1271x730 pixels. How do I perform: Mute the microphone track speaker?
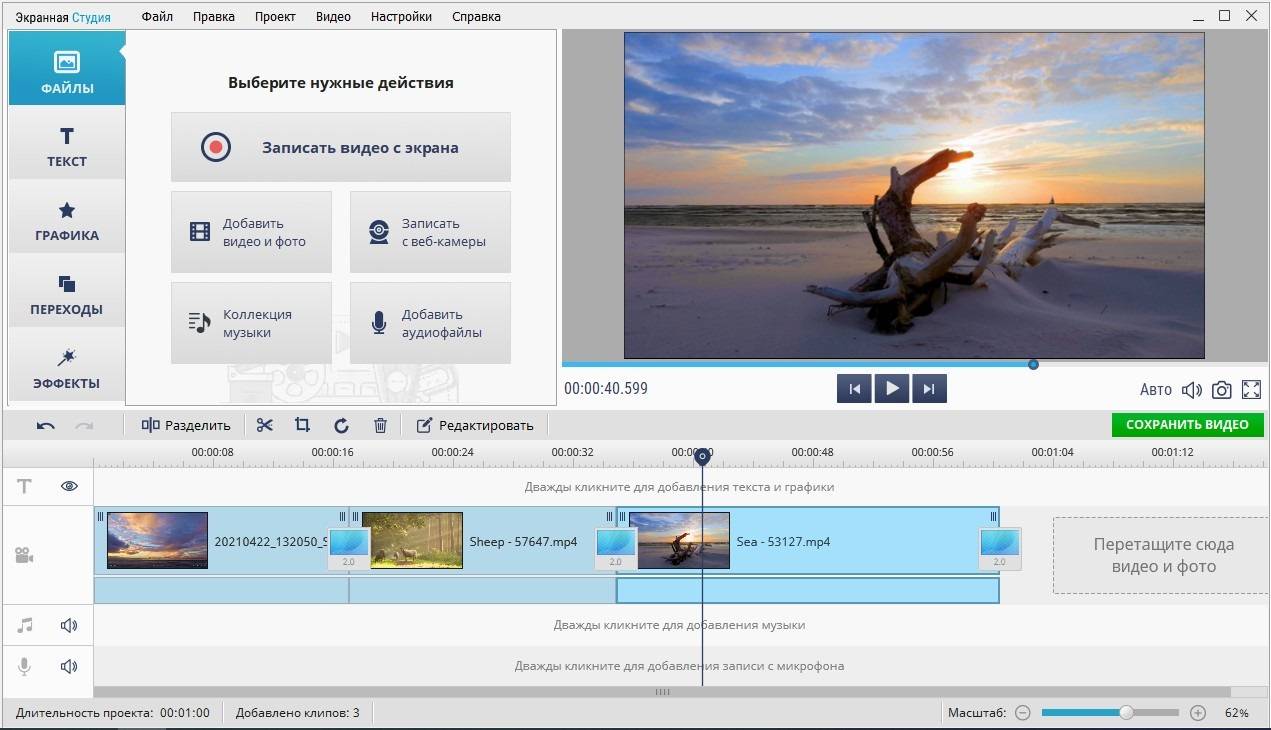coord(69,666)
